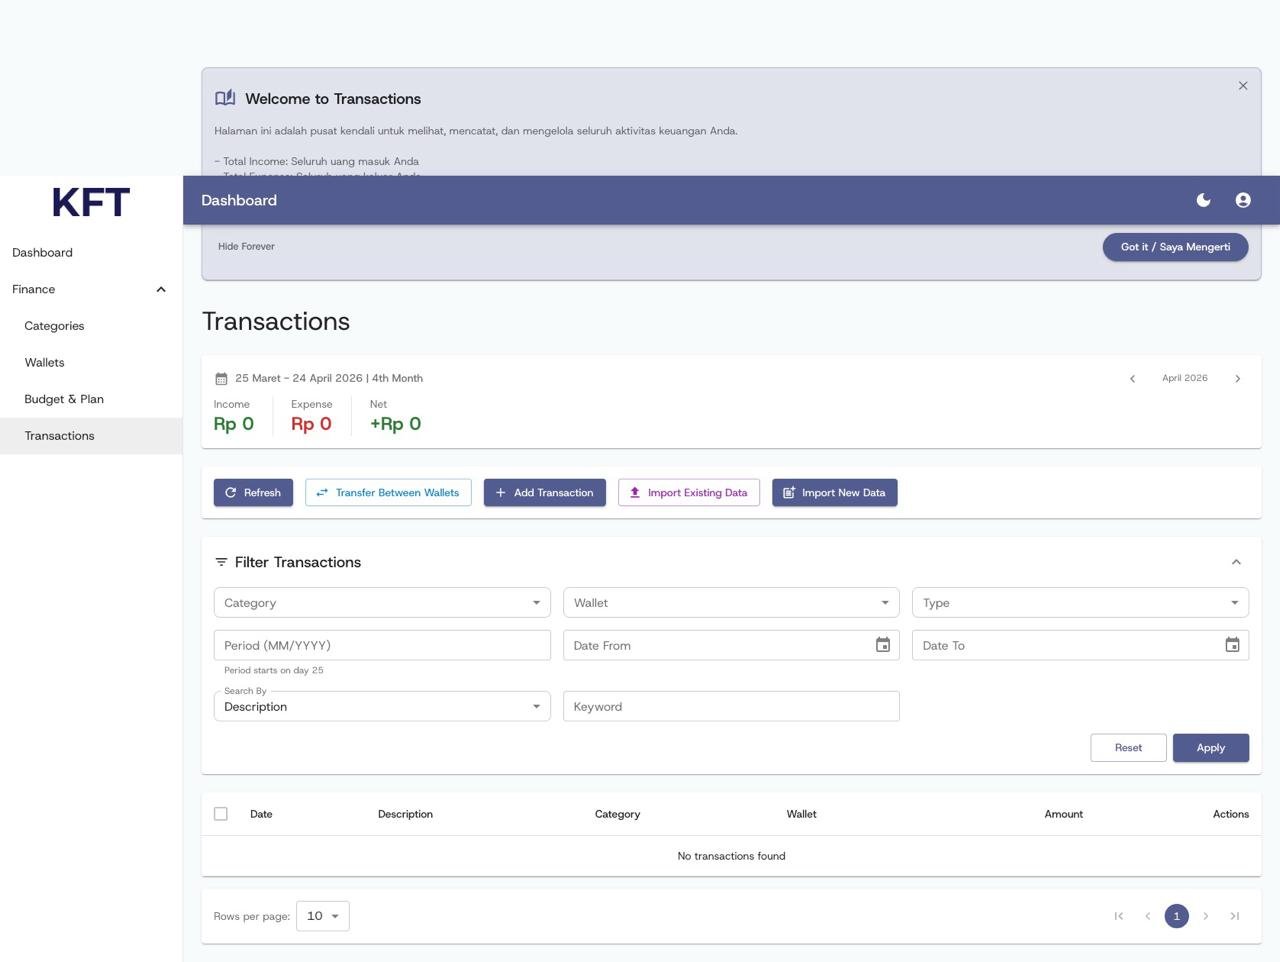Click the transfer arrows icon on Transfer Between Wallets

(322, 492)
